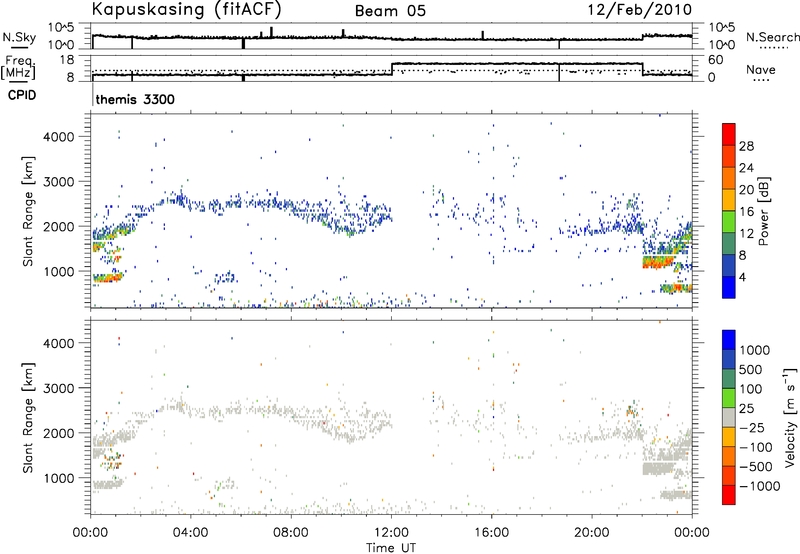Select the themis 3300 text
The image size is (800, 554).
click(x=135, y=99)
